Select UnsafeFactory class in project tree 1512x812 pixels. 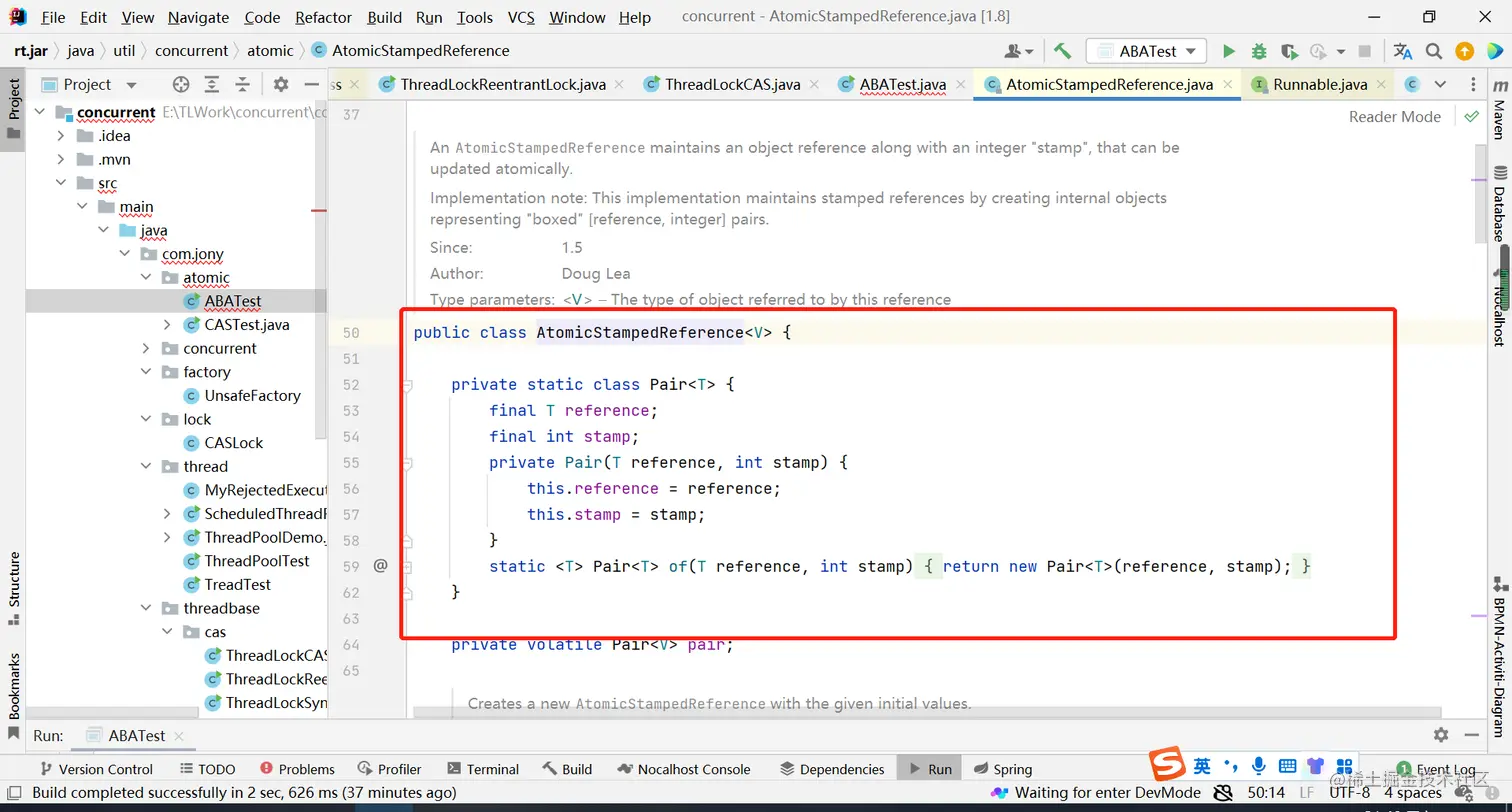pos(252,396)
